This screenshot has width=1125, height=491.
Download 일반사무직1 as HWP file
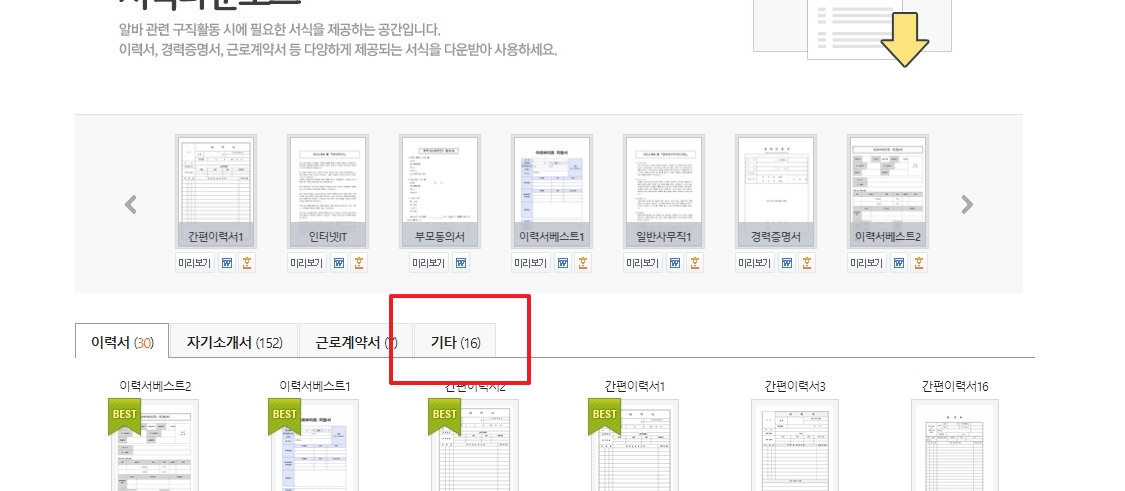(695, 263)
